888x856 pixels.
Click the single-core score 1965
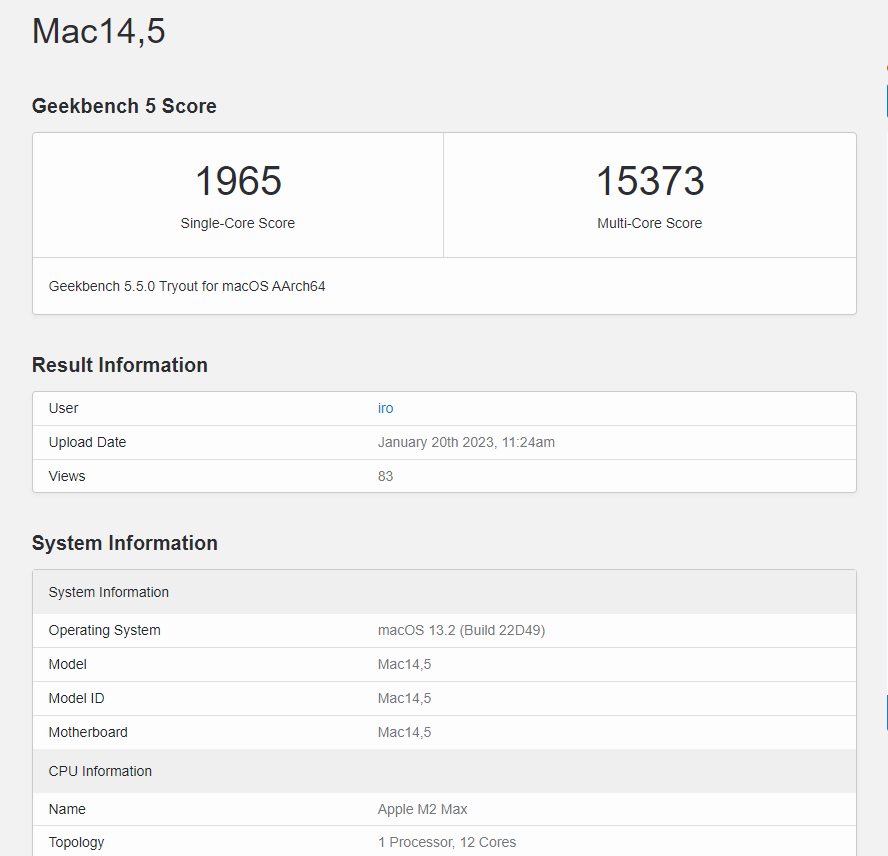[x=238, y=181]
